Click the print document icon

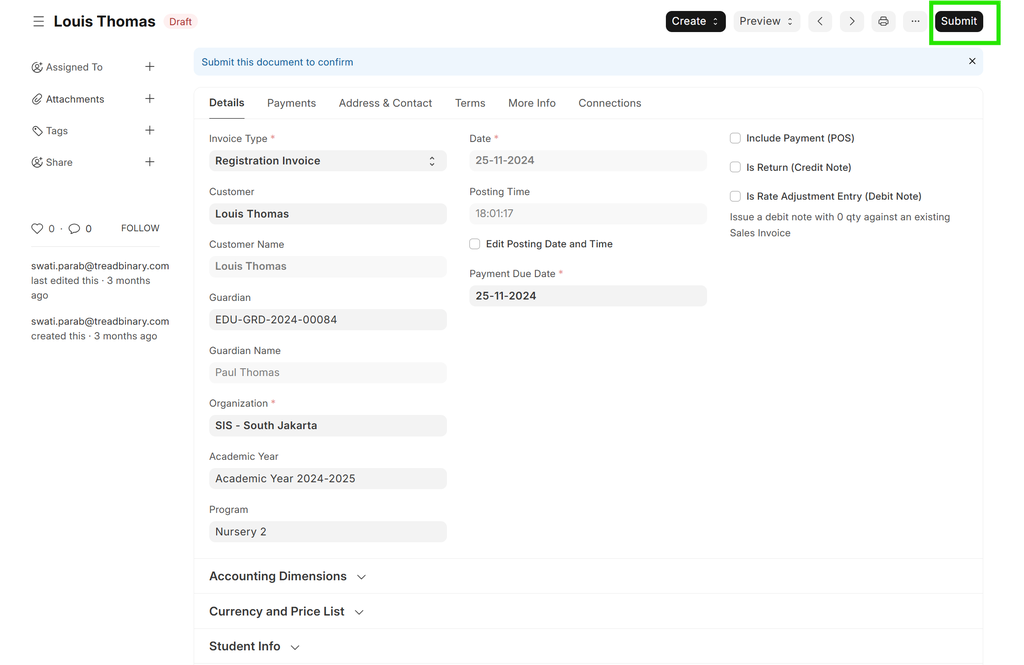(x=883, y=21)
